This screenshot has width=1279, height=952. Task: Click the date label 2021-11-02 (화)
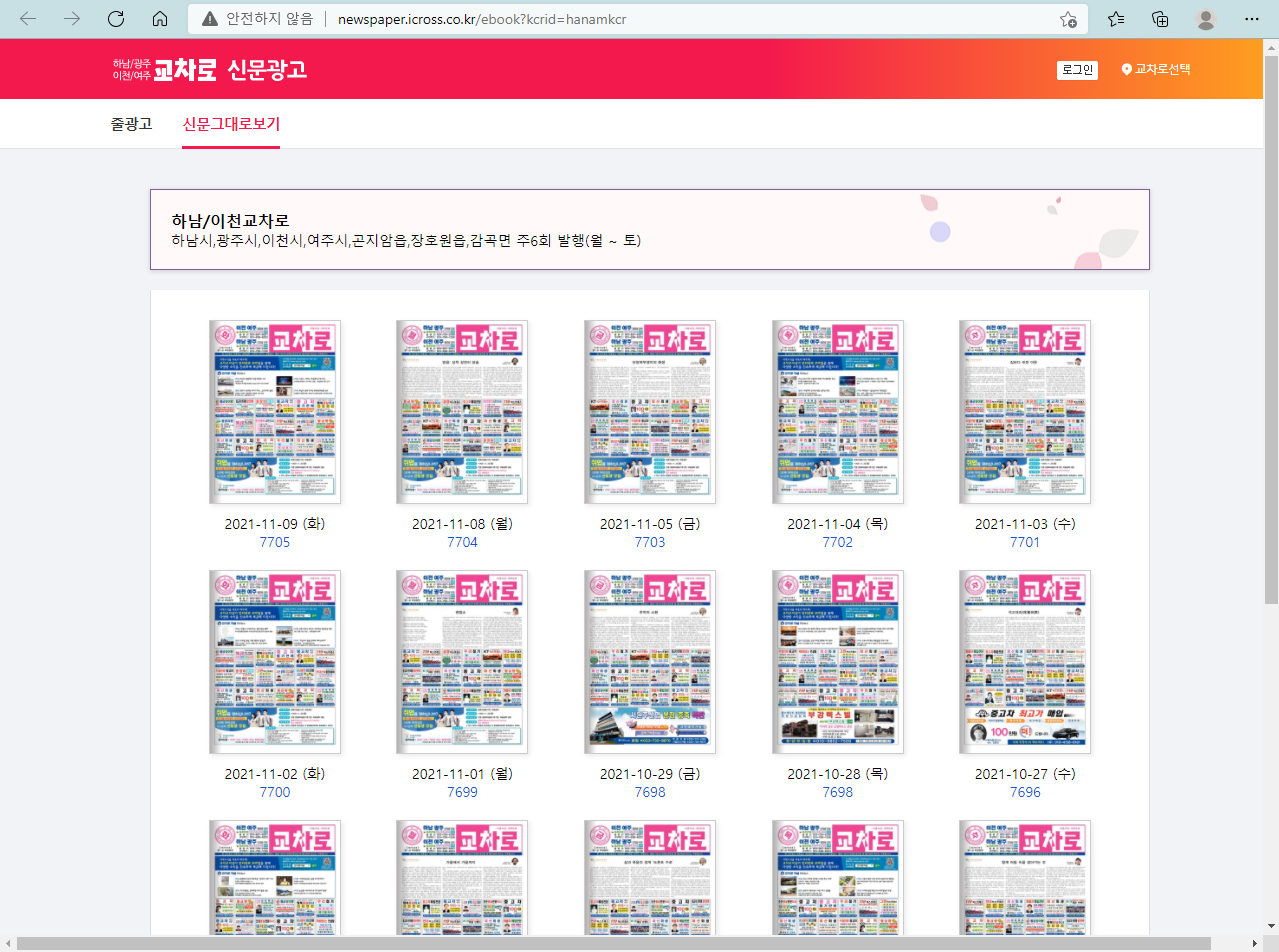pyautogui.click(x=275, y=774)
